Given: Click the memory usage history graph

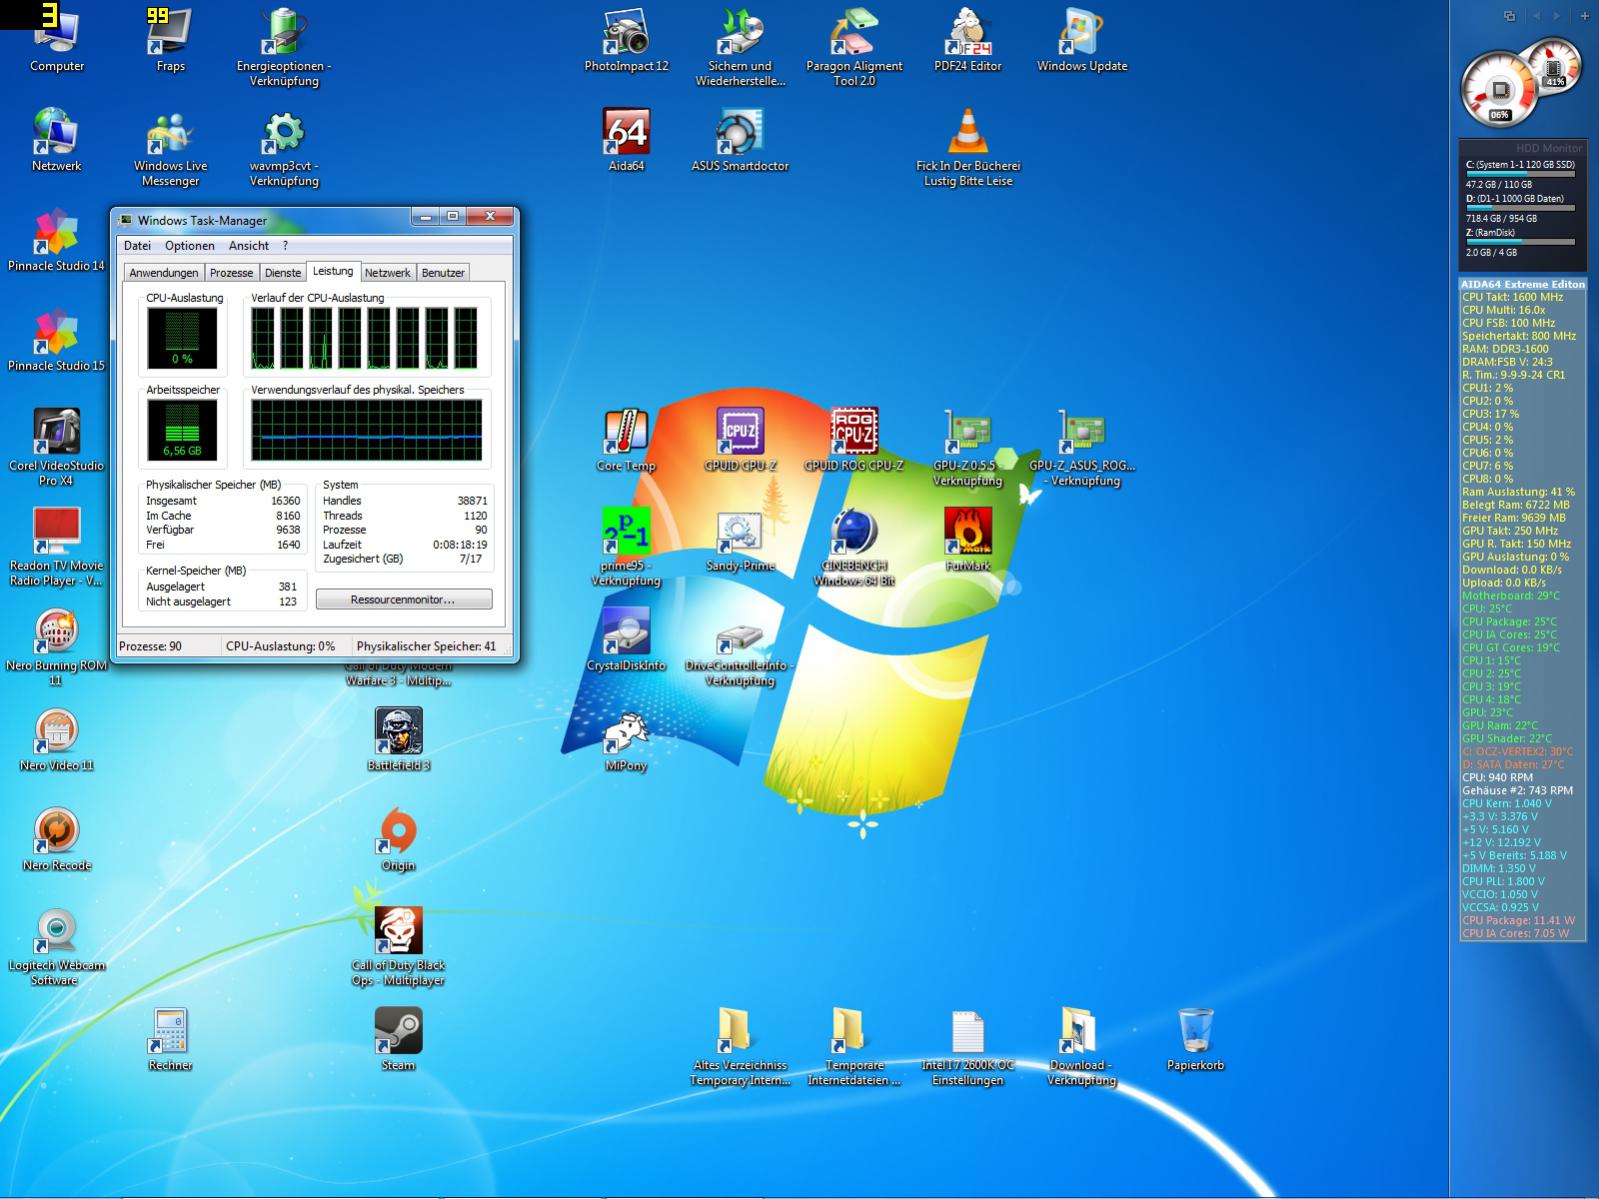Looking at the screenshot, I should pos(366,430).
